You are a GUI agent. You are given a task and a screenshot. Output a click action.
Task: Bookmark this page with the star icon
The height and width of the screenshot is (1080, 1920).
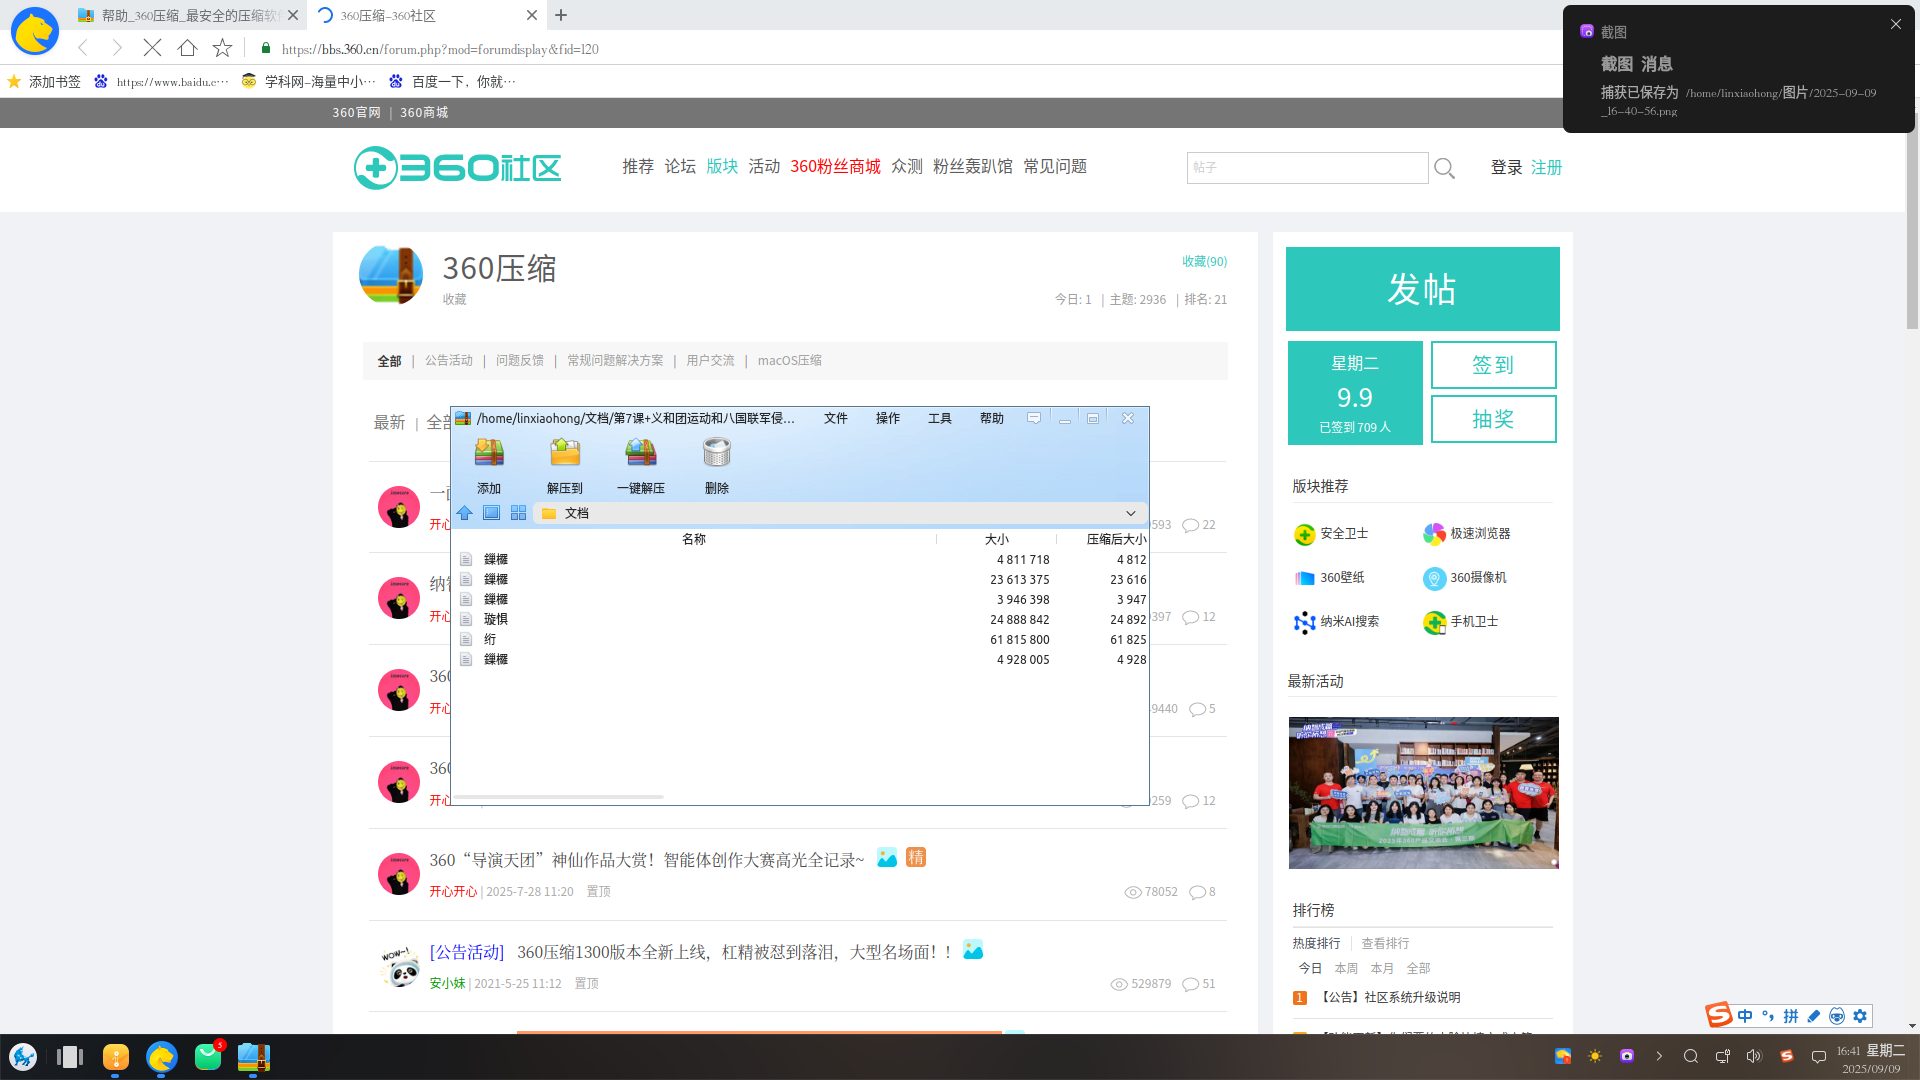(222, 47)
